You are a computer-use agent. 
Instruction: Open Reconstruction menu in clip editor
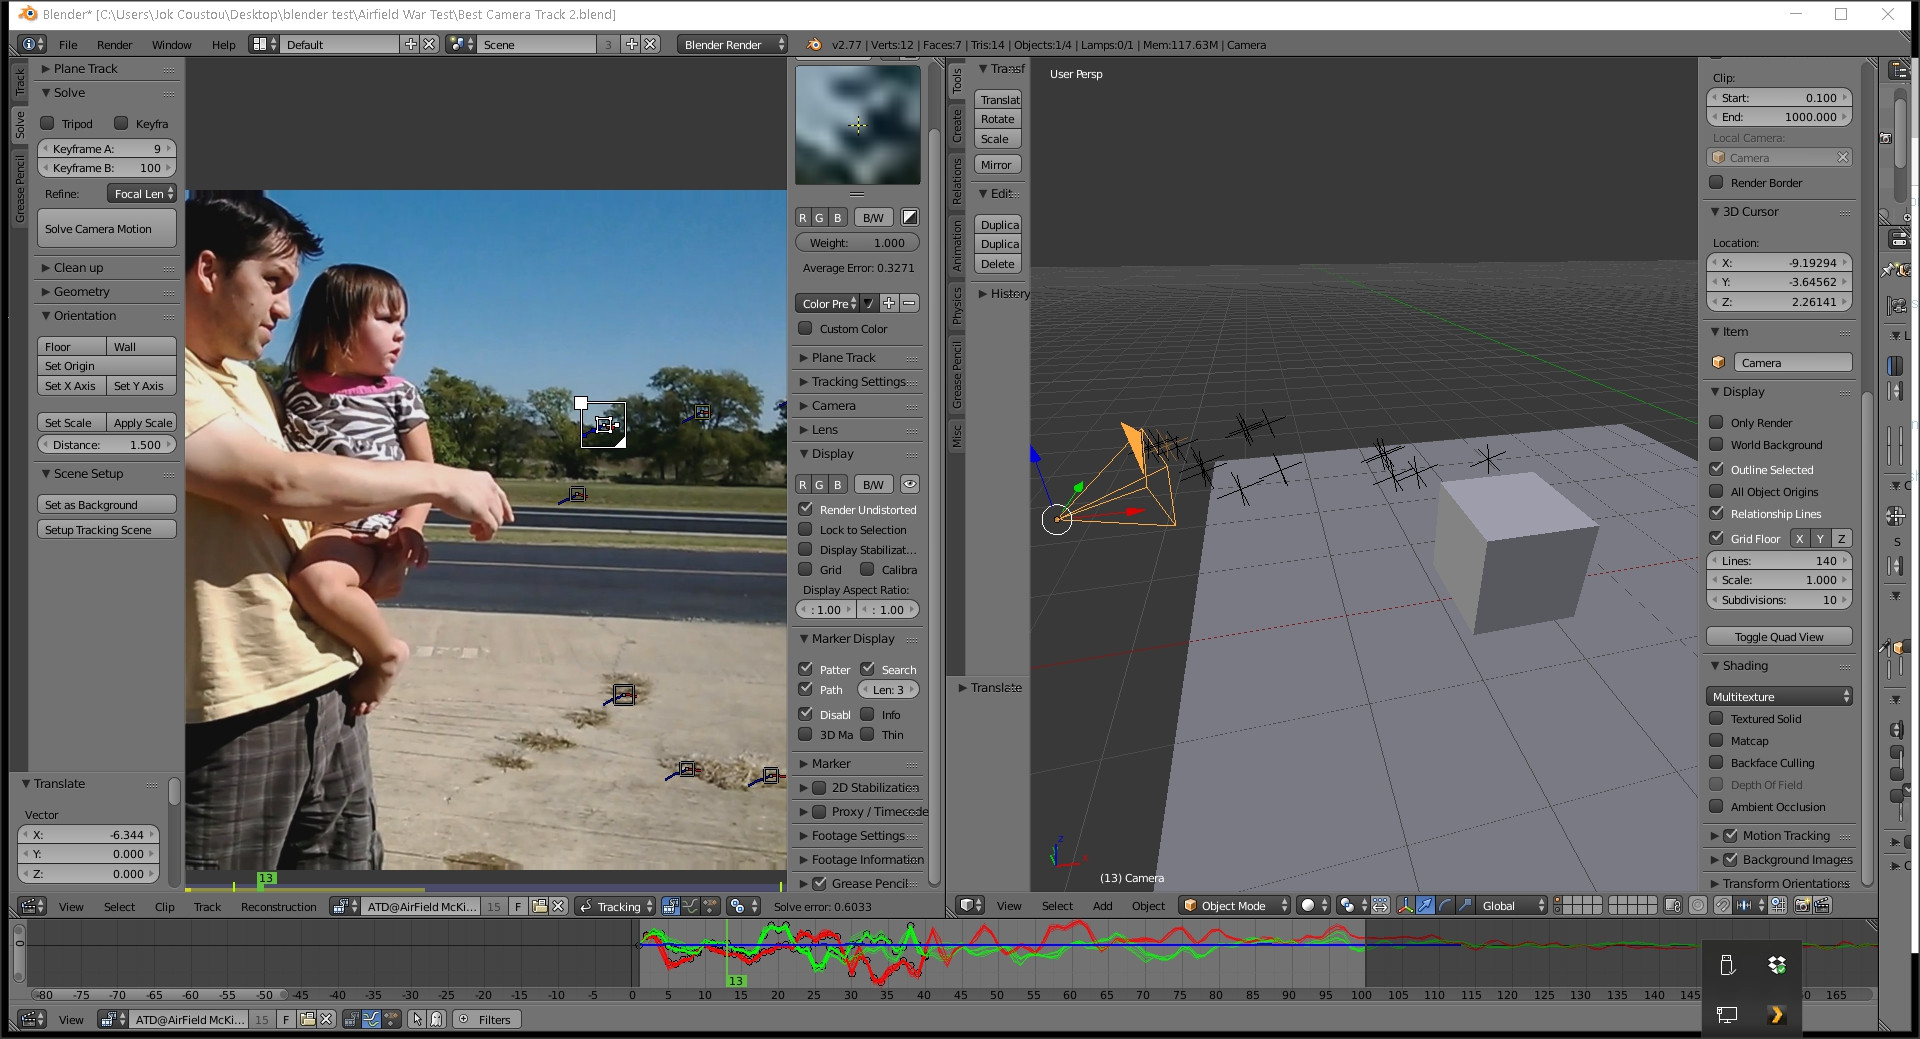(278, 907)
